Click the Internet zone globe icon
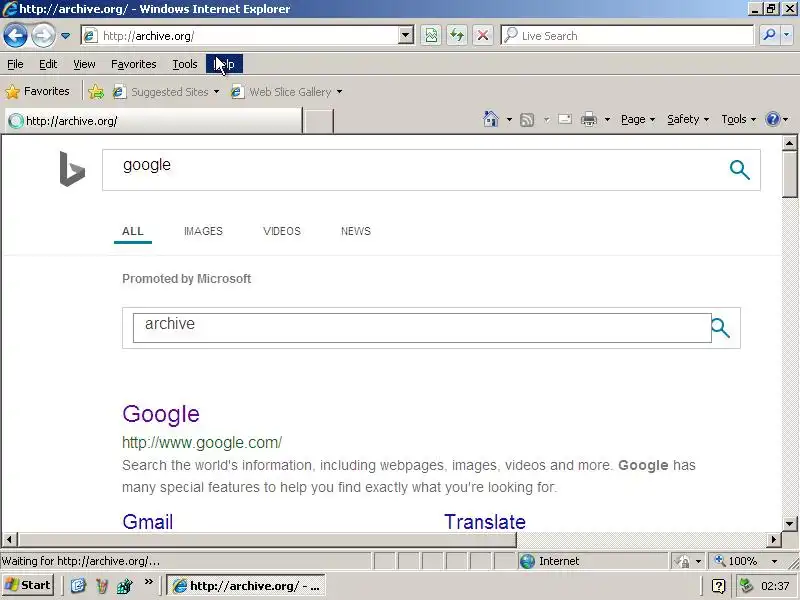 (527, 561)
